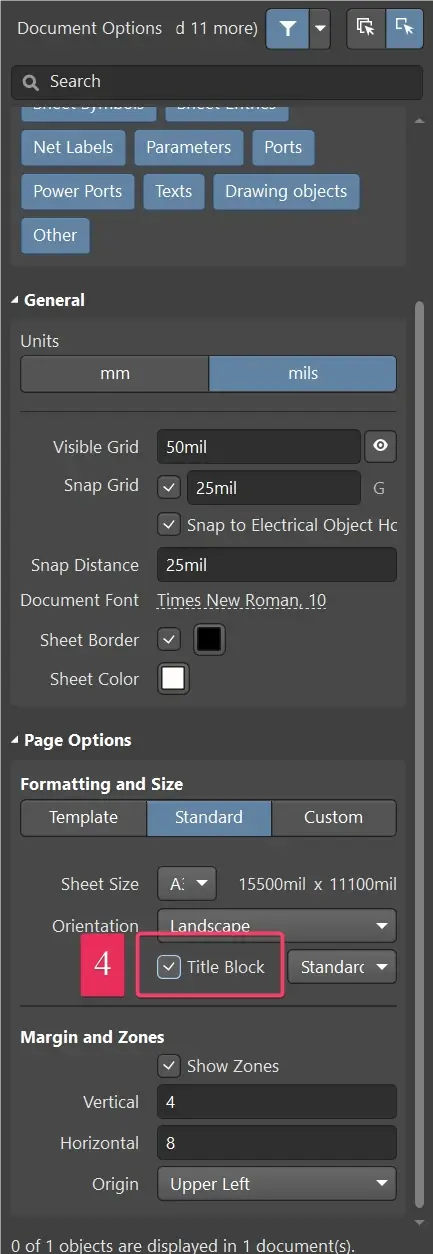Toggle Snap to Electrical Object checkbox
This screenshot has height=1254, width=433.
(x=169, y=524)
